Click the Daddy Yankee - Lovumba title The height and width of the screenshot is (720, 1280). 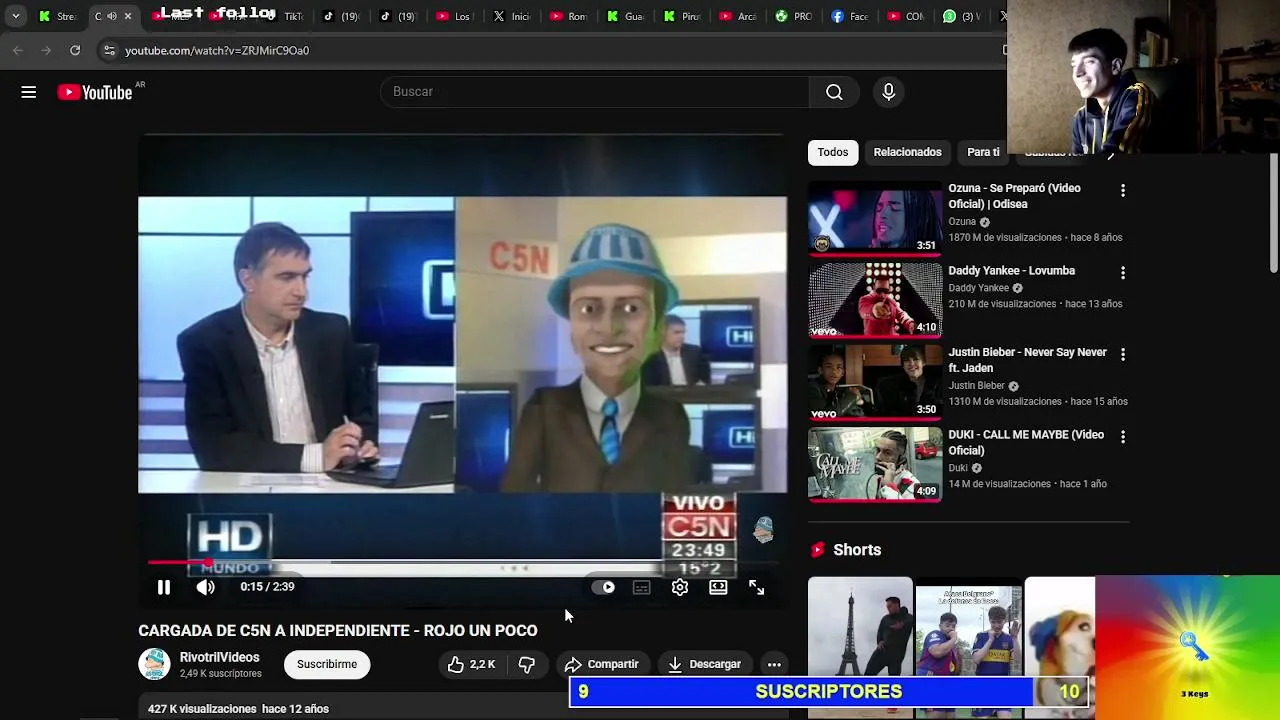tap(1012, 271)
